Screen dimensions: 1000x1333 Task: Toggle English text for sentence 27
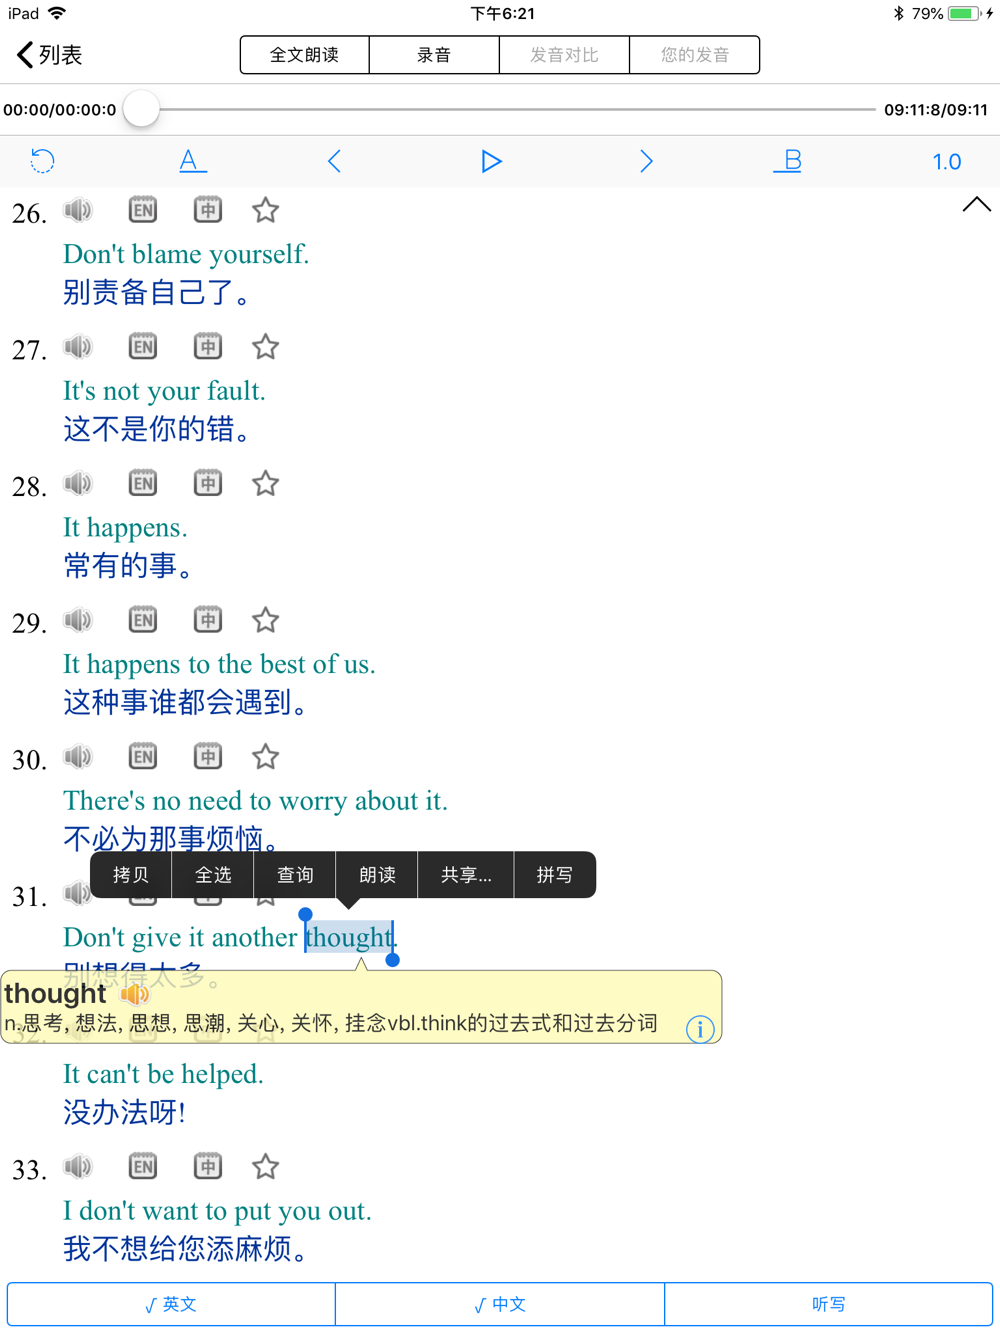[143, 347]
